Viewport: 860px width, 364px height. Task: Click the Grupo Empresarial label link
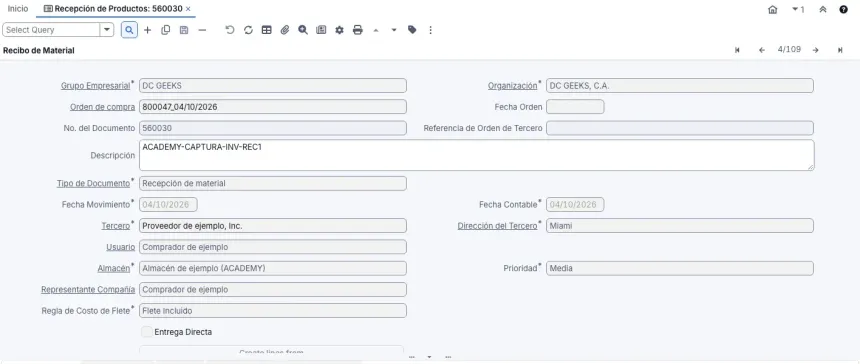coord(95,86)
